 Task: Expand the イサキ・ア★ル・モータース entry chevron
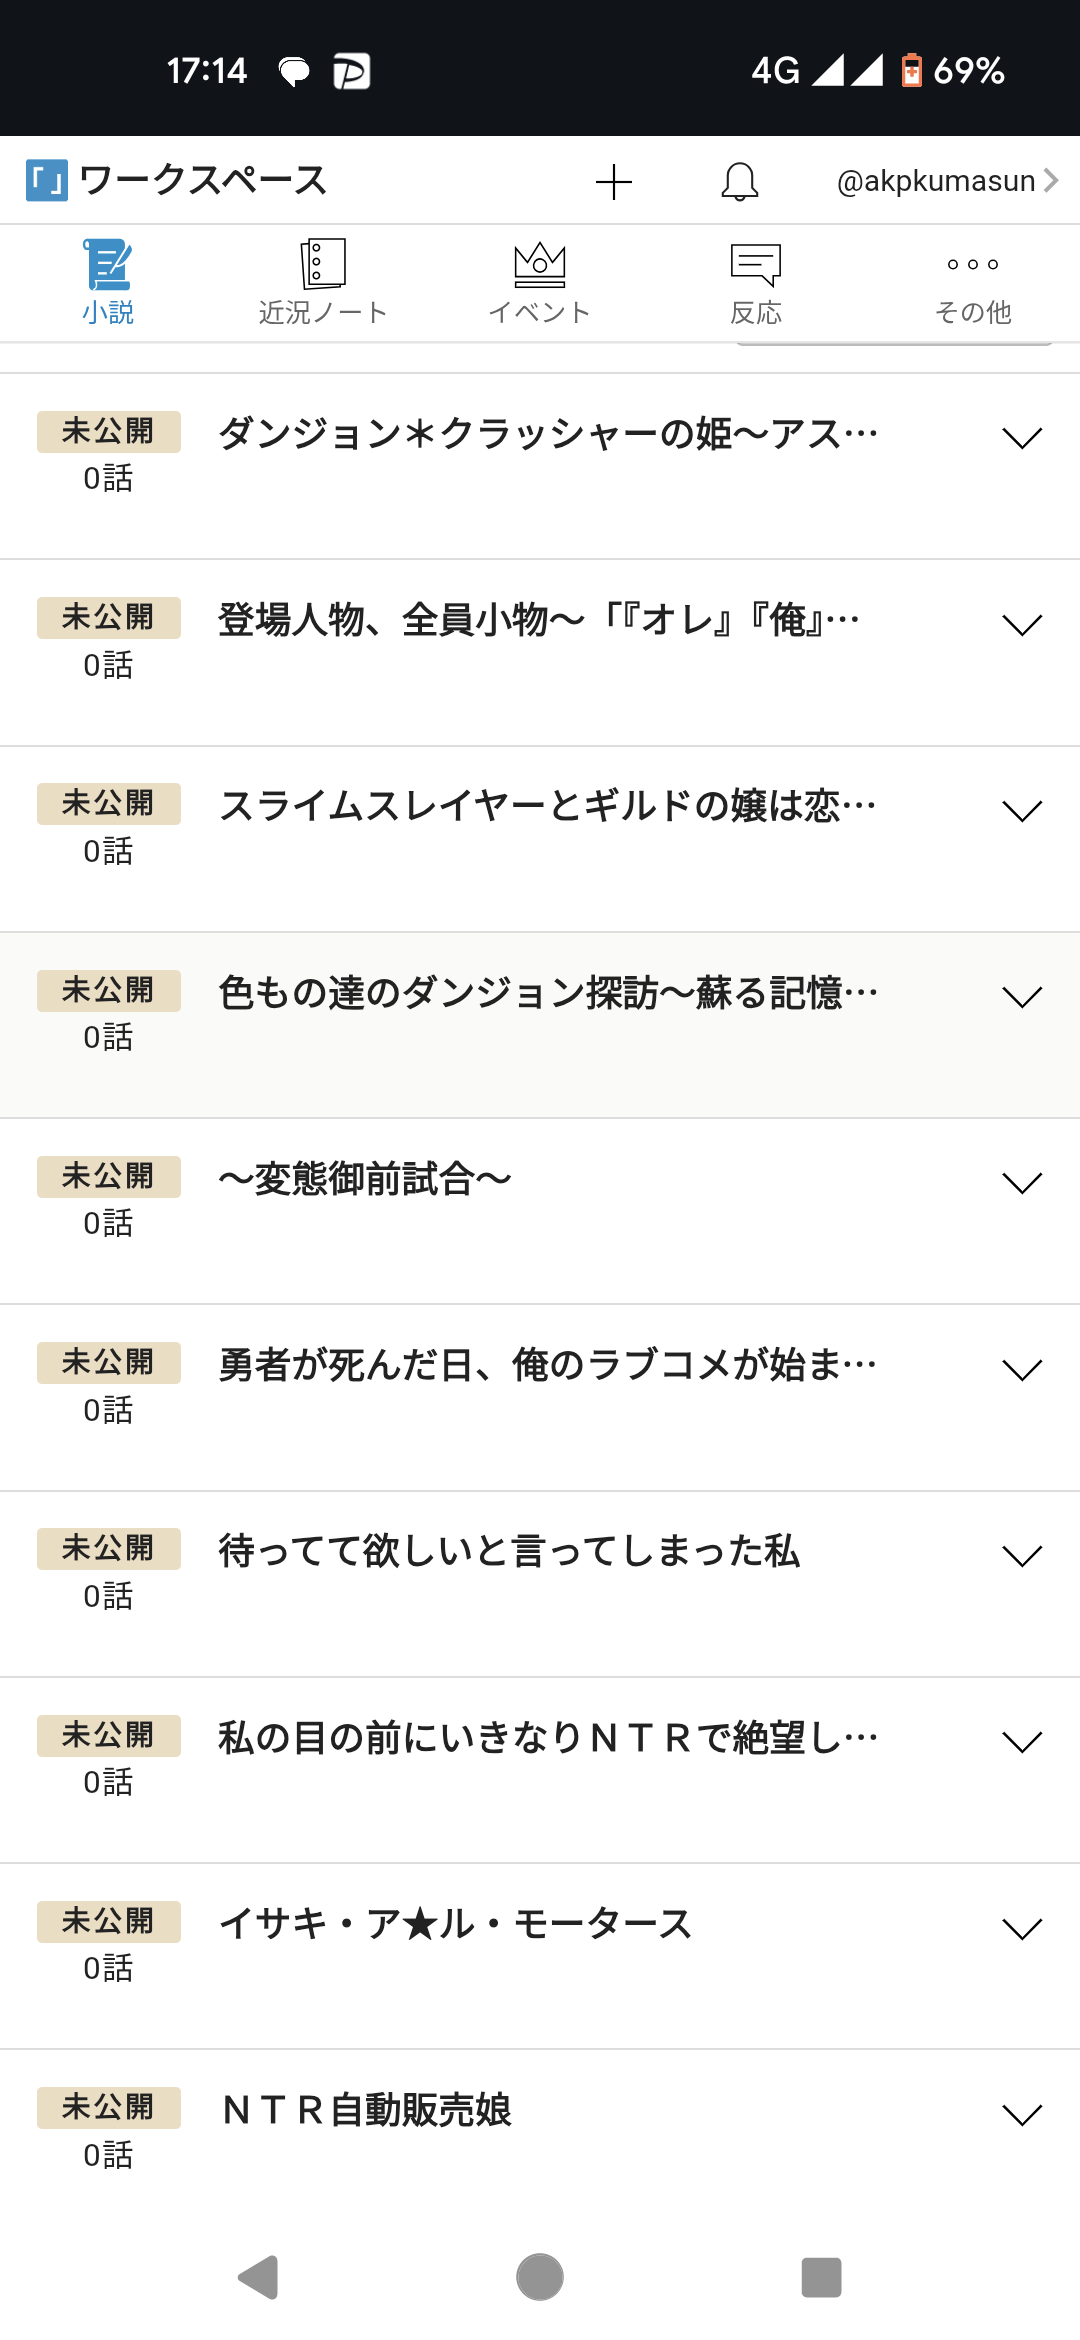tap(1022, 1928)
